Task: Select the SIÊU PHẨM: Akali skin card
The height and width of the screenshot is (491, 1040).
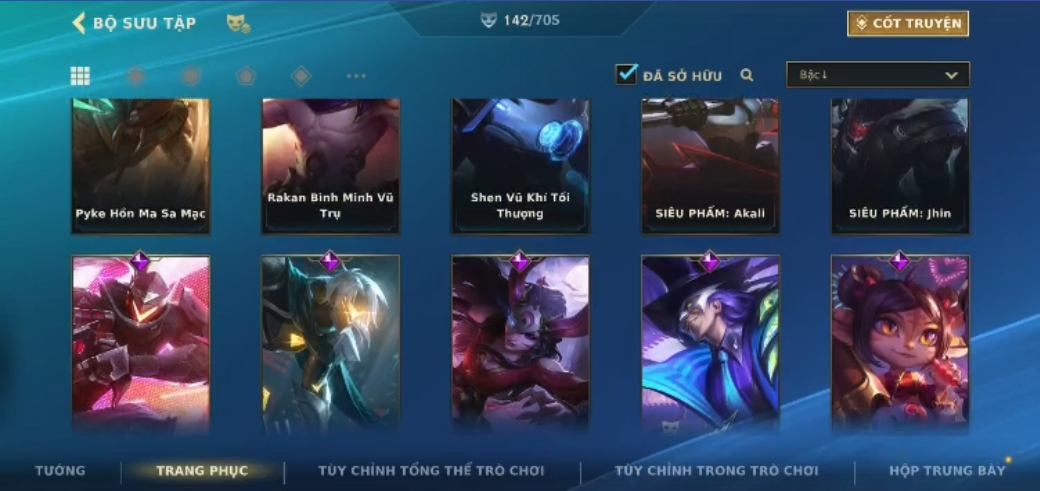Action: (710, 166)
